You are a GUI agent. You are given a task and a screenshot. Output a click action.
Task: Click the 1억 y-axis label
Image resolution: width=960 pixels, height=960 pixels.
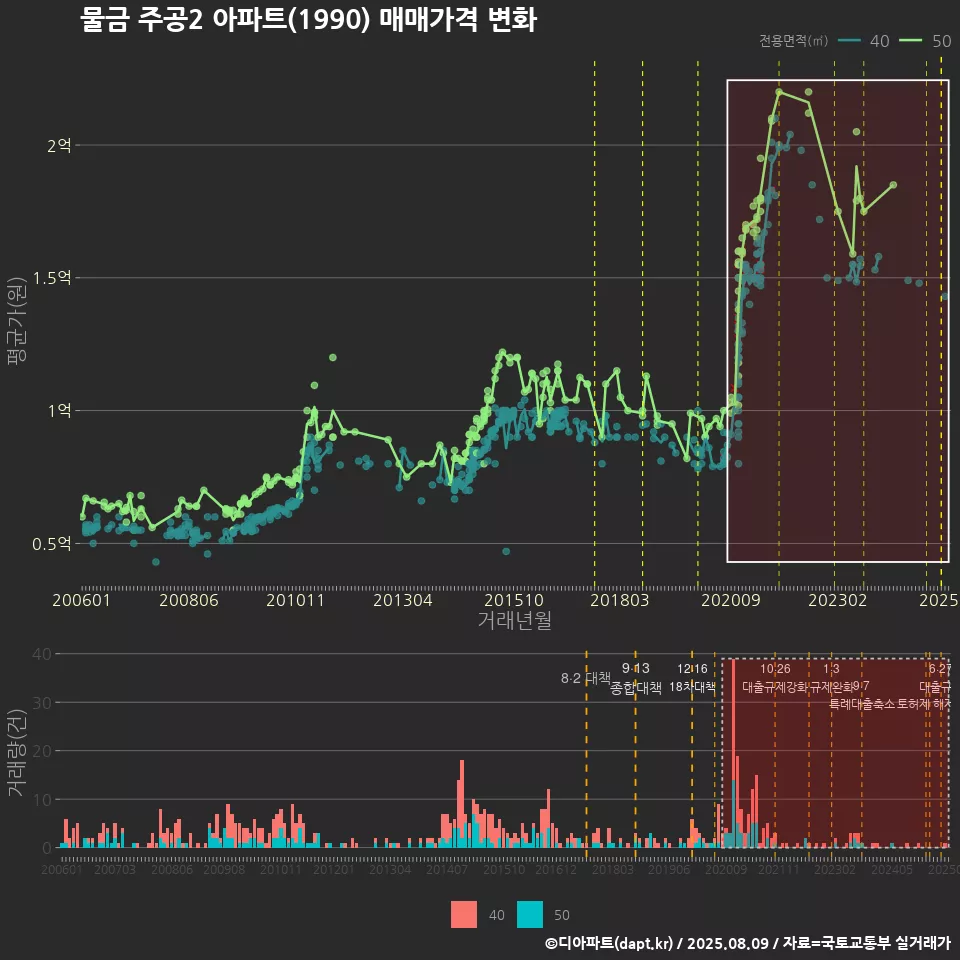point(59,410)
